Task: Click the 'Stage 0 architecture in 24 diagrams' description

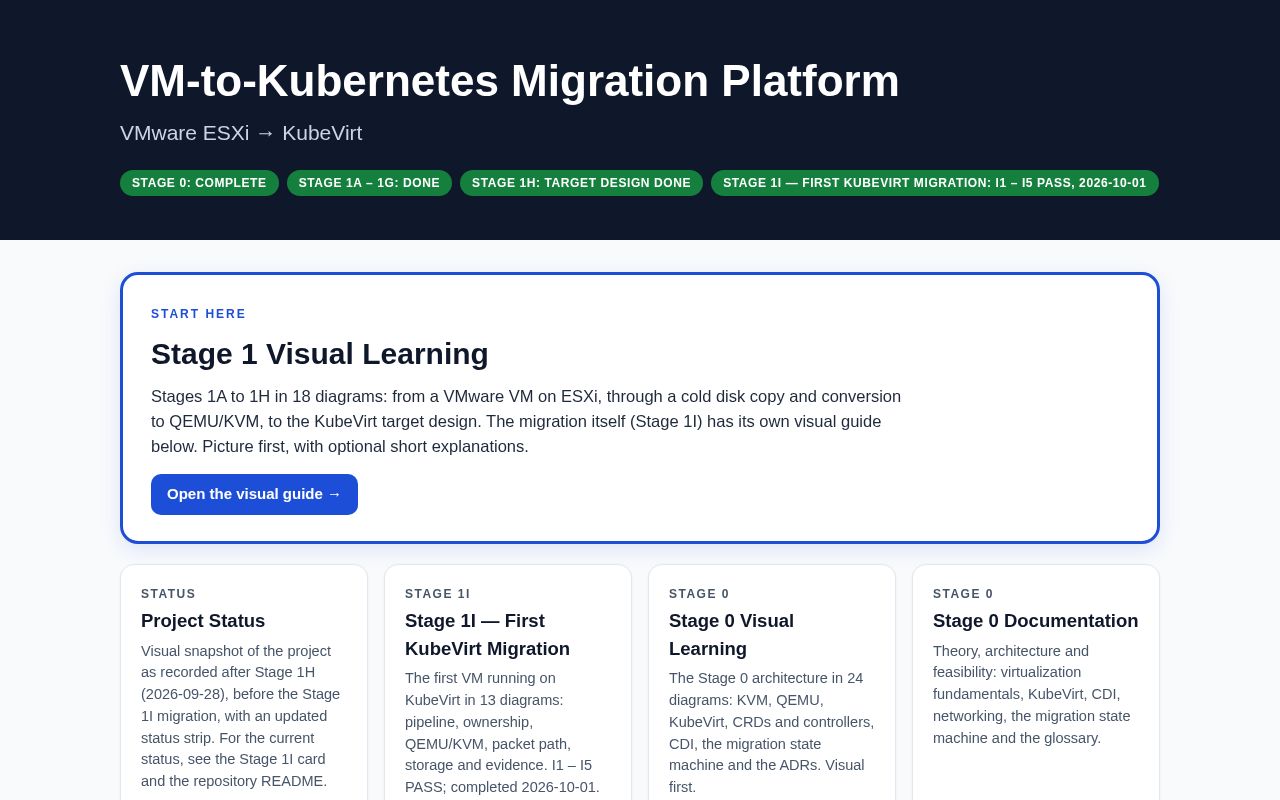Action: pyautogui.click(x=771, y=732)
